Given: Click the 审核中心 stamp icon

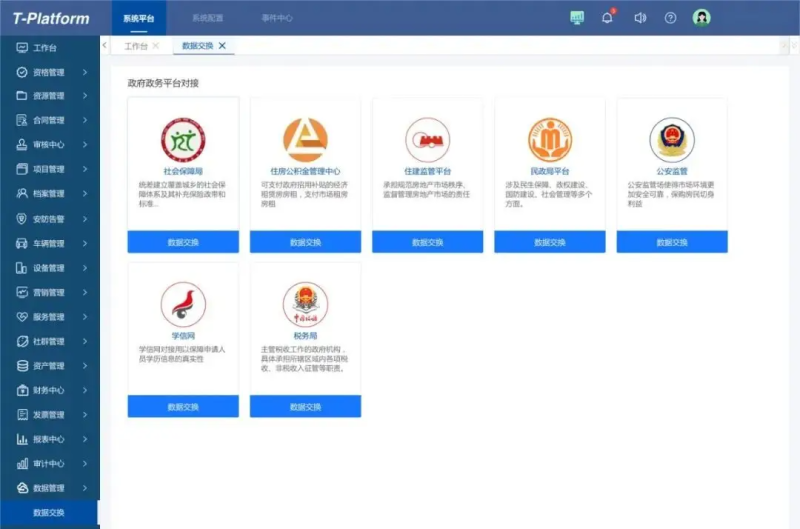Looking at the screenshot, I should [22, 145].
